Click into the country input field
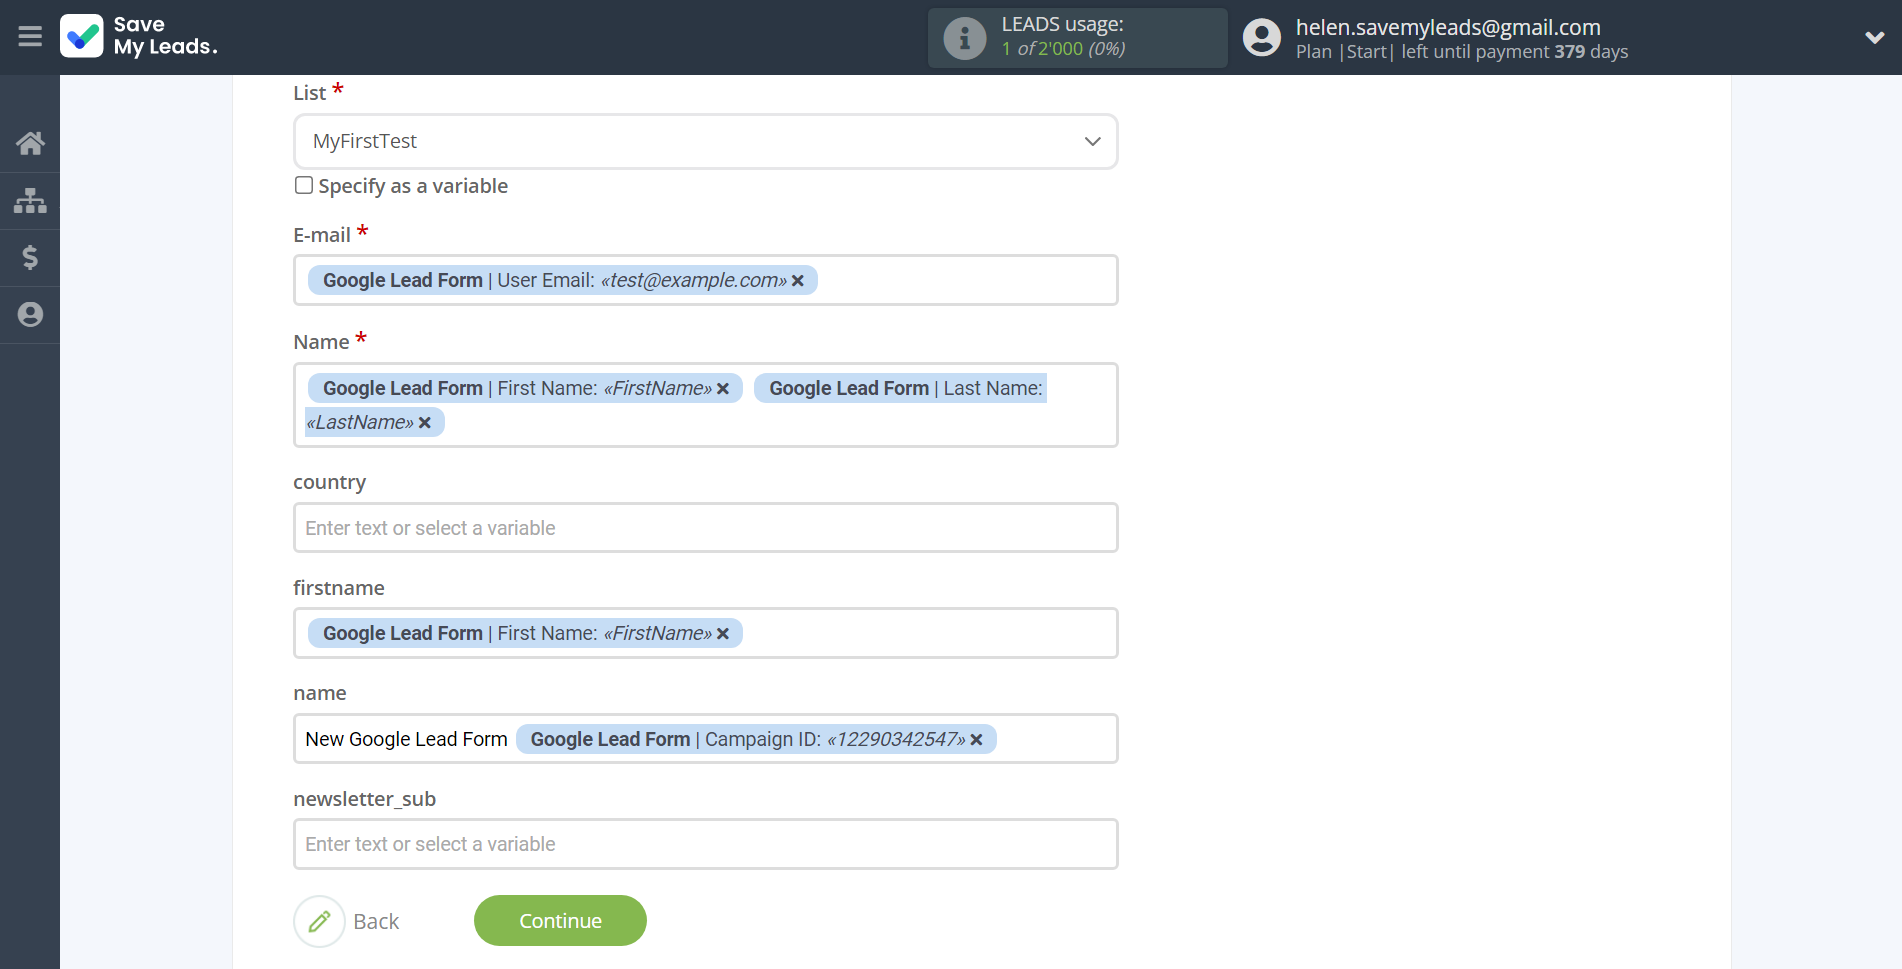Viewport: 1902px width, 969px height. point(706,527)
